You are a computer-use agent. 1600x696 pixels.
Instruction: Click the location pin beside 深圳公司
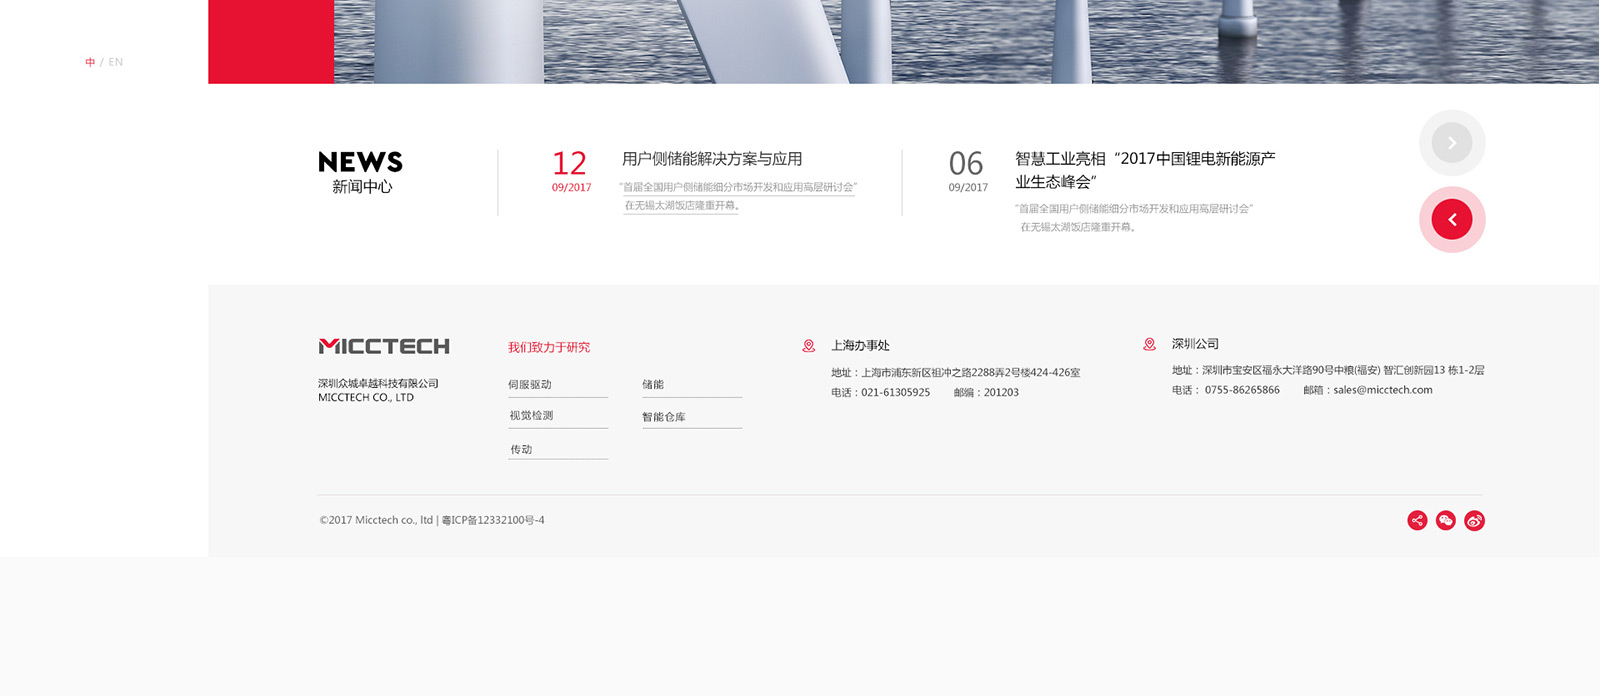[x=1149, y=344]
